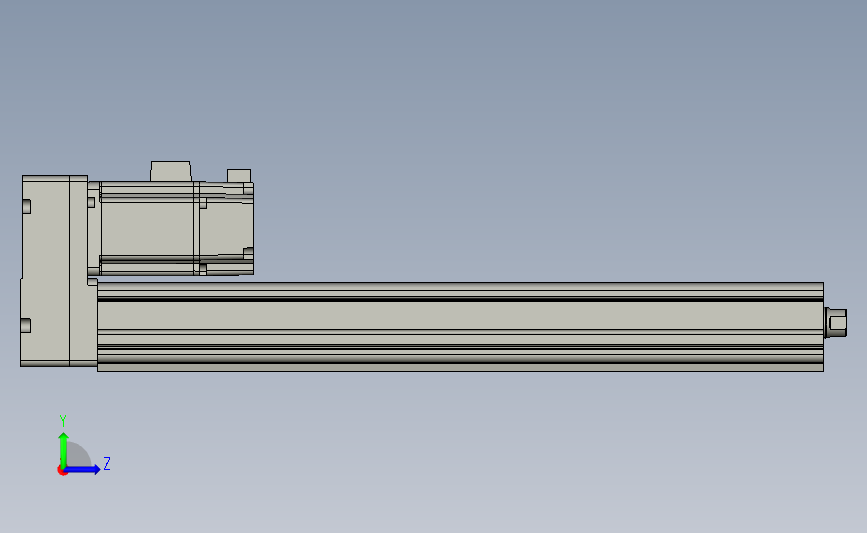The width and height of the screenshot is (867, 533).
Task: Select the long extruded actuator body
Action: coord(460,327)
